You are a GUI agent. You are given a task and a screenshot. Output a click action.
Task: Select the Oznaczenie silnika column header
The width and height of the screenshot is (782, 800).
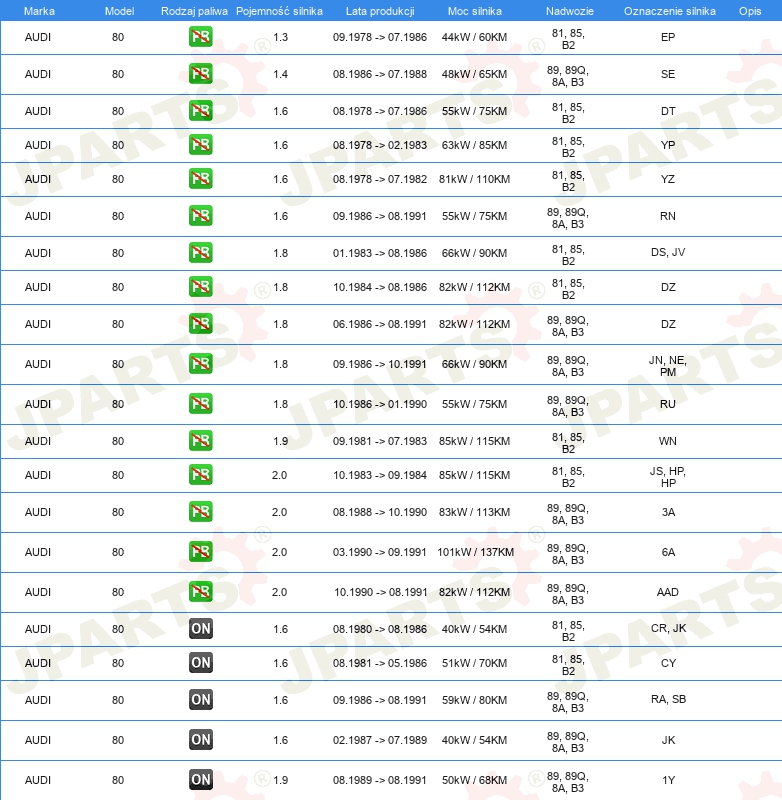coord(669,11)
